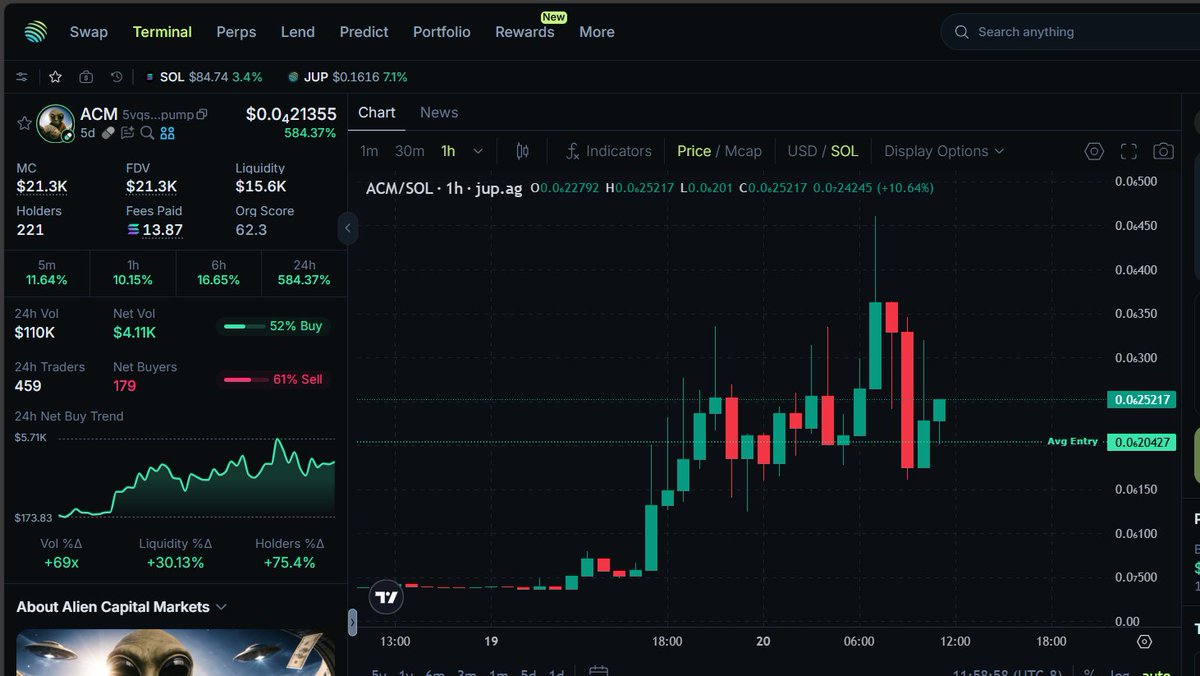The height and width of the screenshot is (676, 1200).
Task: Click the Jupiter logo icon
Action: point(36,32)
